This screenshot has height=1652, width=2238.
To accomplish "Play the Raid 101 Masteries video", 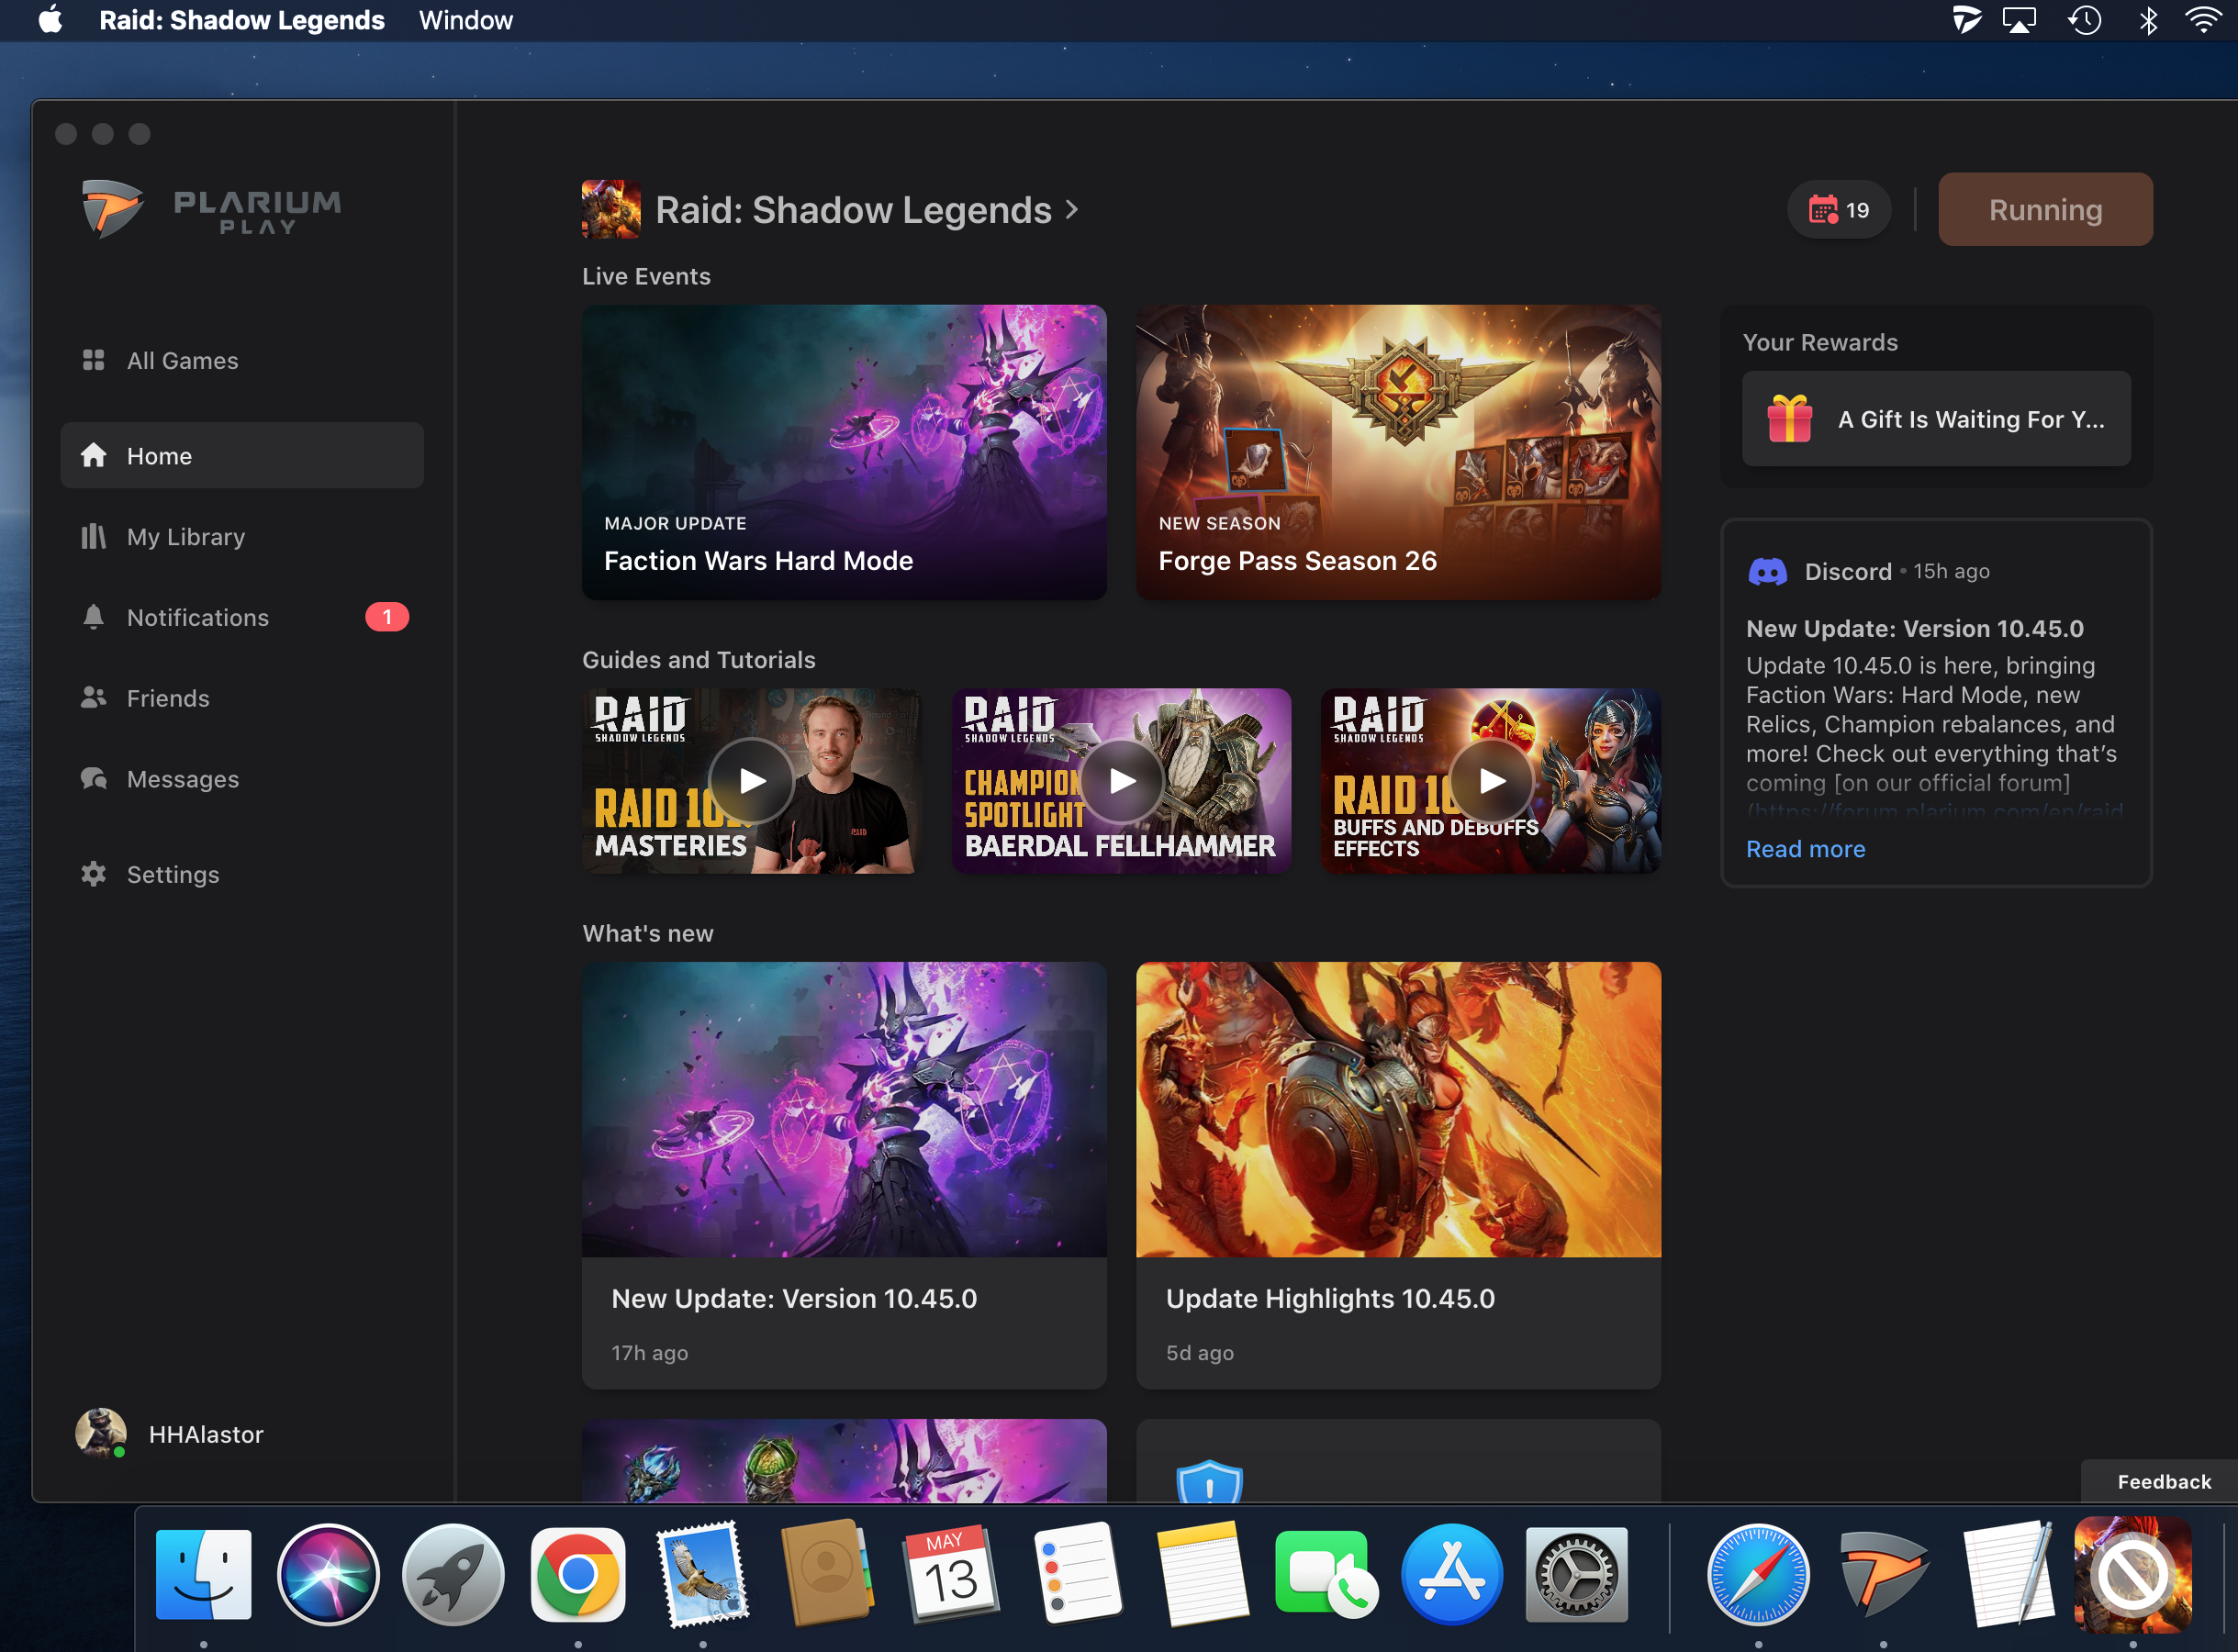I will 752,780.
